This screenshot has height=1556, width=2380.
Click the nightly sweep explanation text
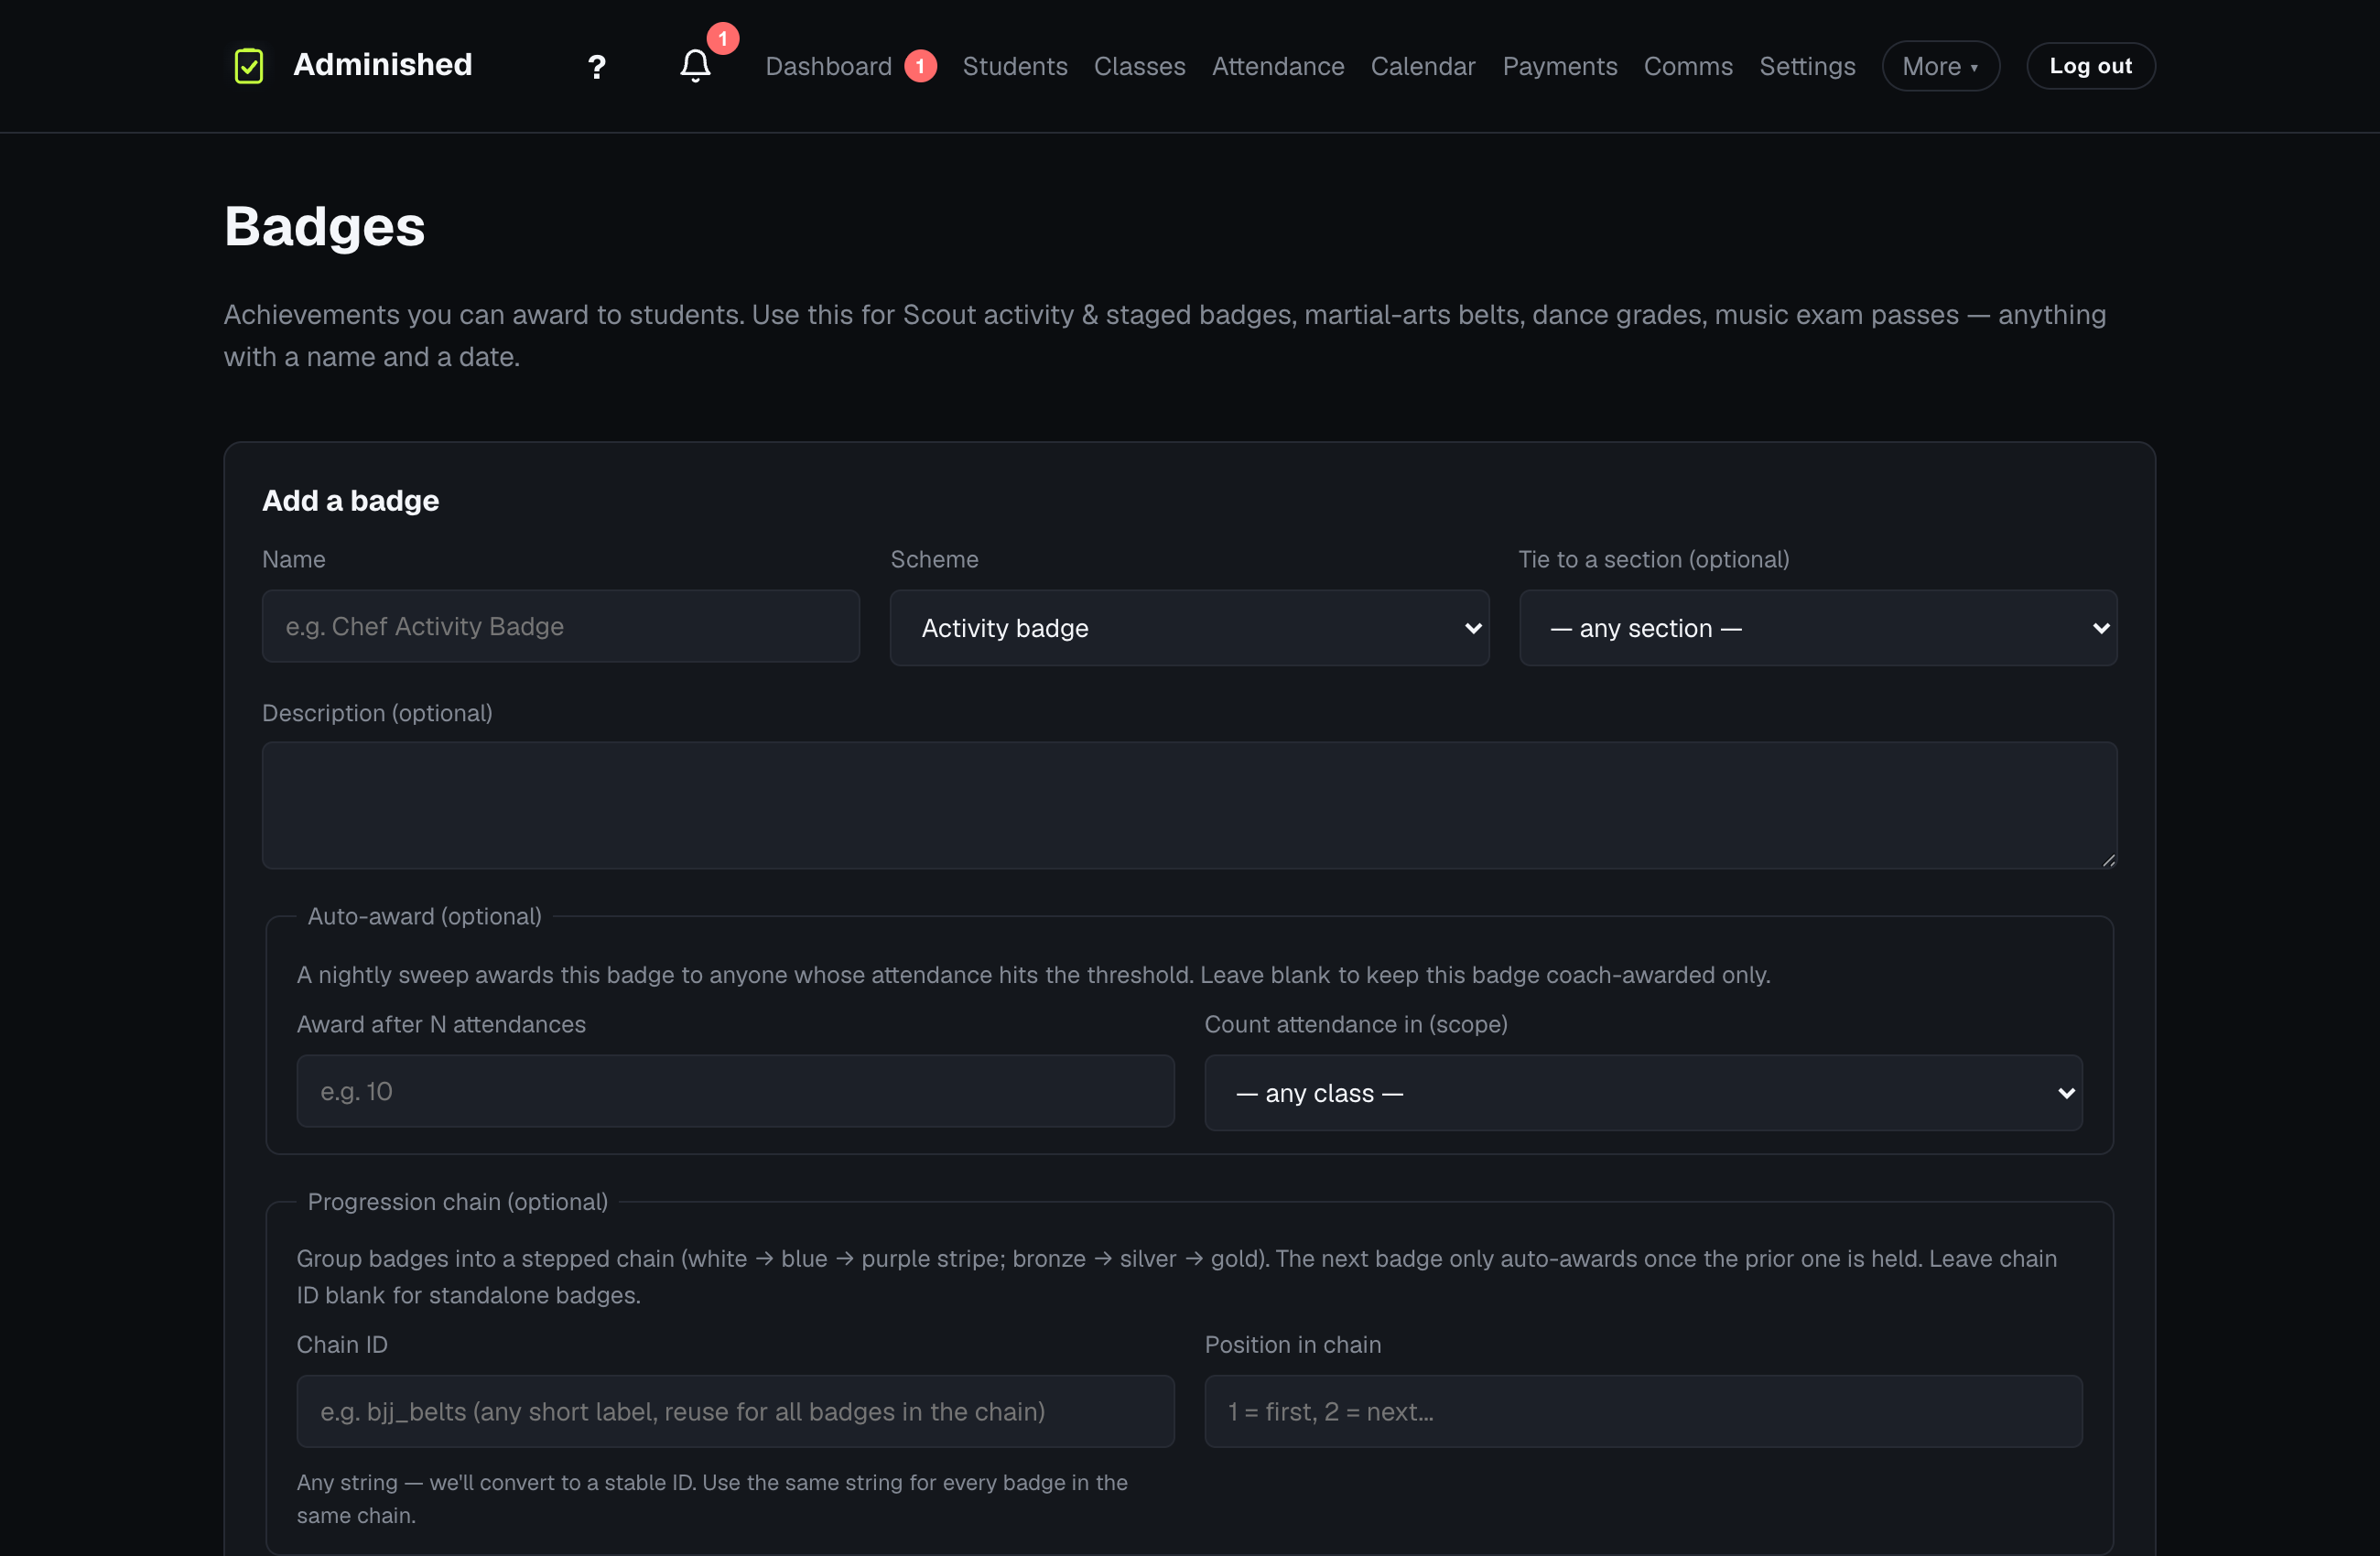(1033, 974)
